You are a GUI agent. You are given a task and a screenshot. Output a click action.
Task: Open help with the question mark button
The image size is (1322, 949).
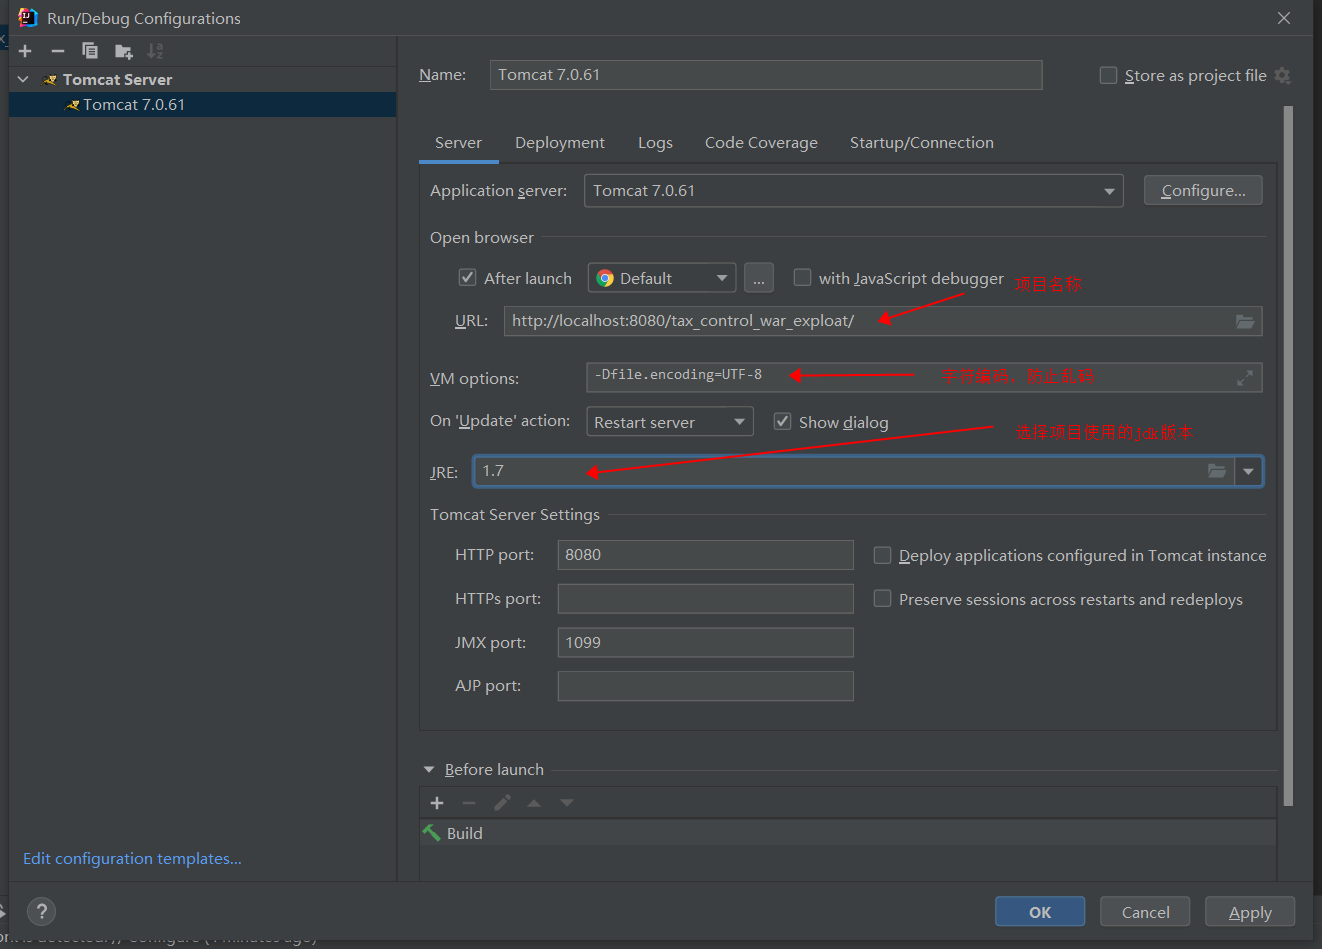[41, 911]
